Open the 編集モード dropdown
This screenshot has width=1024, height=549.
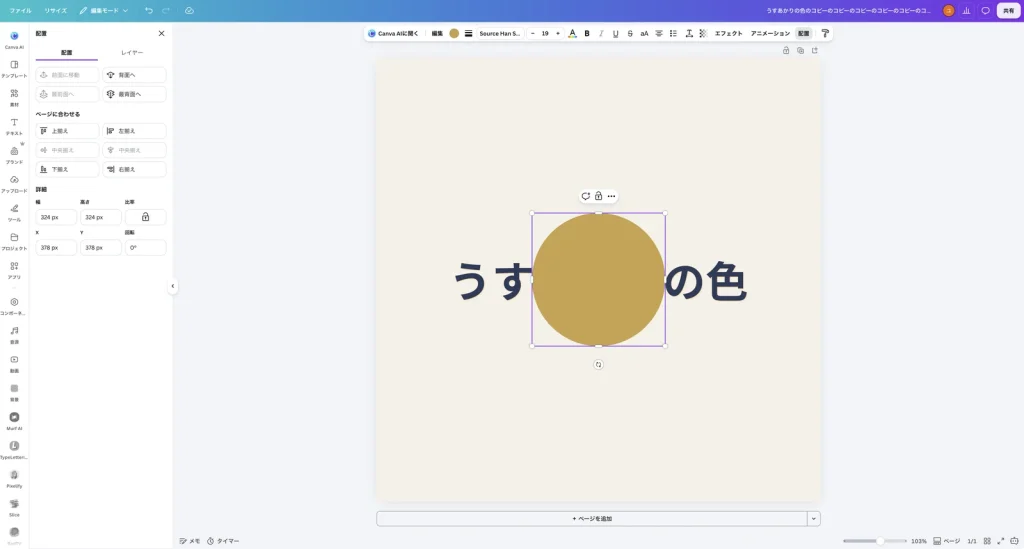(x=104, y=10)
